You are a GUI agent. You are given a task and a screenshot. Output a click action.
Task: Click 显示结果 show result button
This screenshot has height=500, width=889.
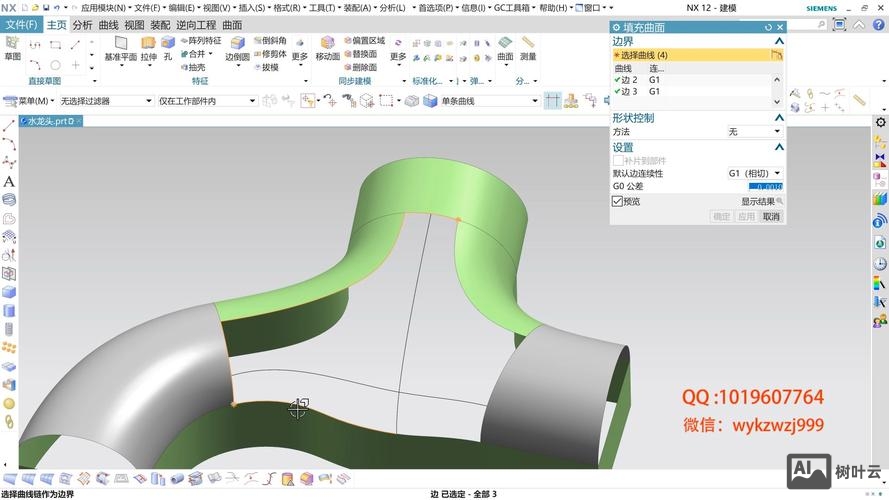tap(762, 201)
